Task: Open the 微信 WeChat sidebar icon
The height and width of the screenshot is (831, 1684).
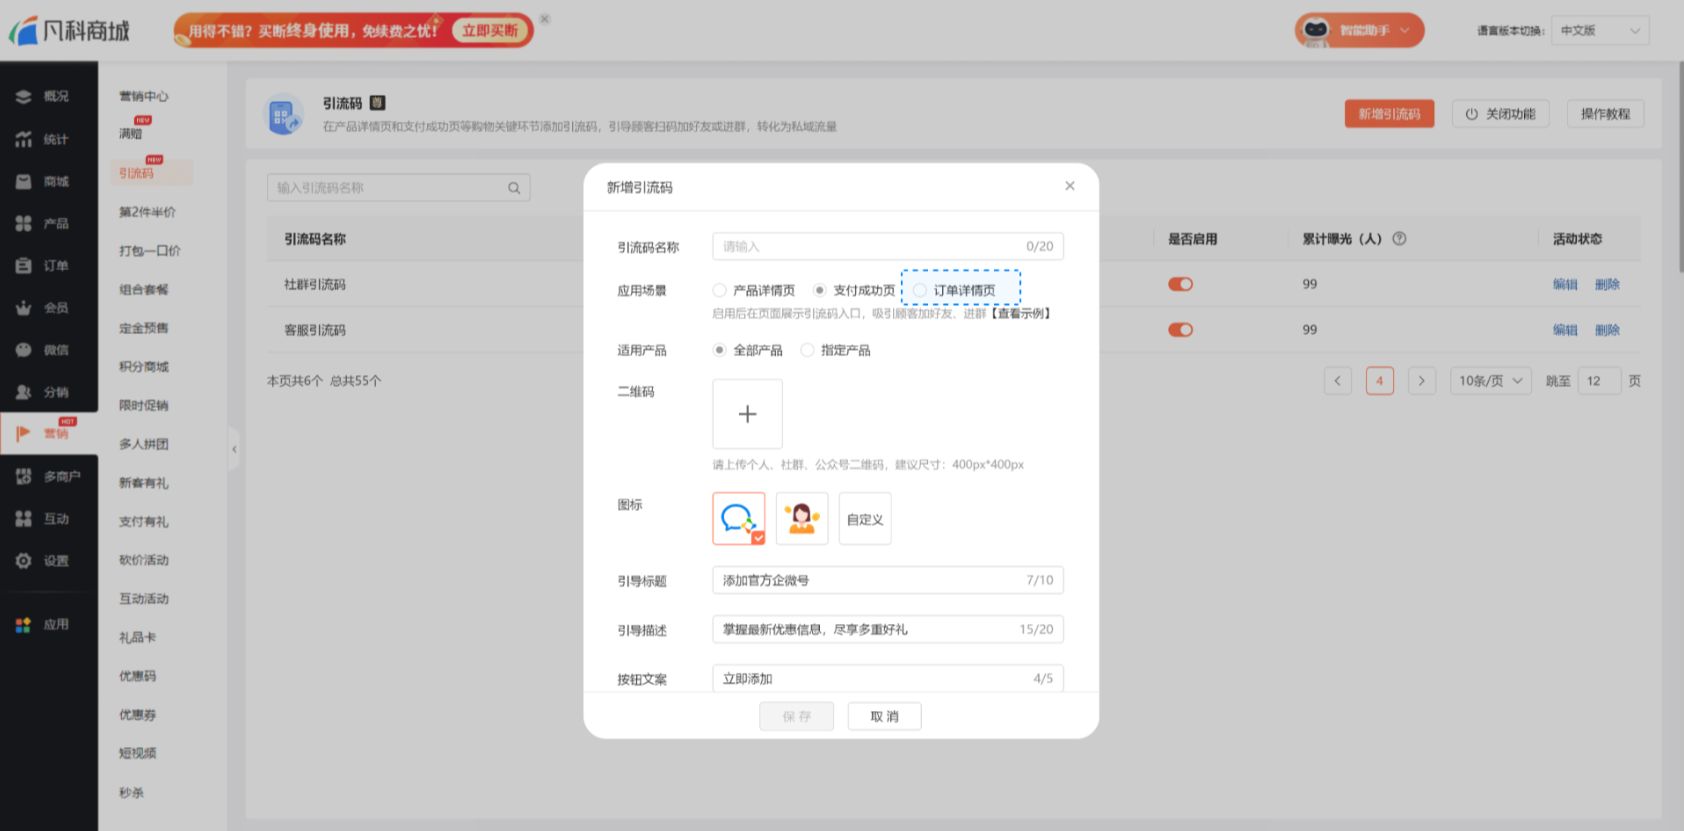Action: (23, 350)
